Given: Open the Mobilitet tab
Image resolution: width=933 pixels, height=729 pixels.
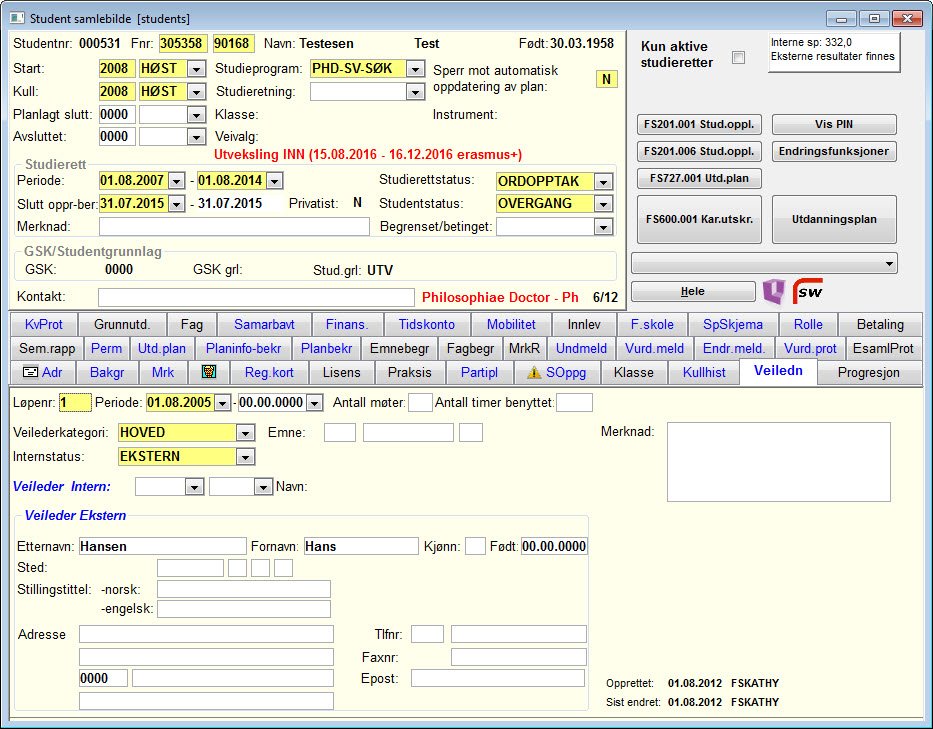Looking at the screenshot, I should click(511, 325).
